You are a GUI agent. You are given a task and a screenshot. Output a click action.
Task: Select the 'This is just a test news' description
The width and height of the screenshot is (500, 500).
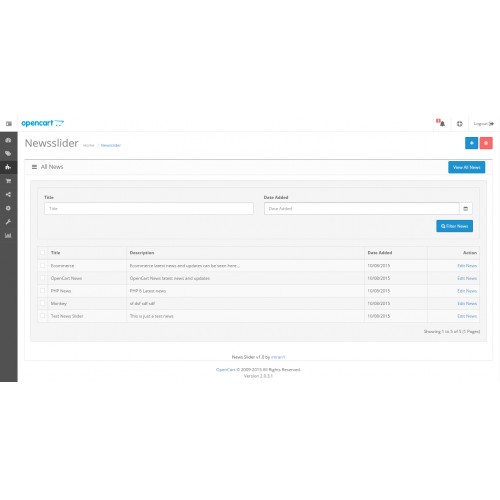point(152,316)
